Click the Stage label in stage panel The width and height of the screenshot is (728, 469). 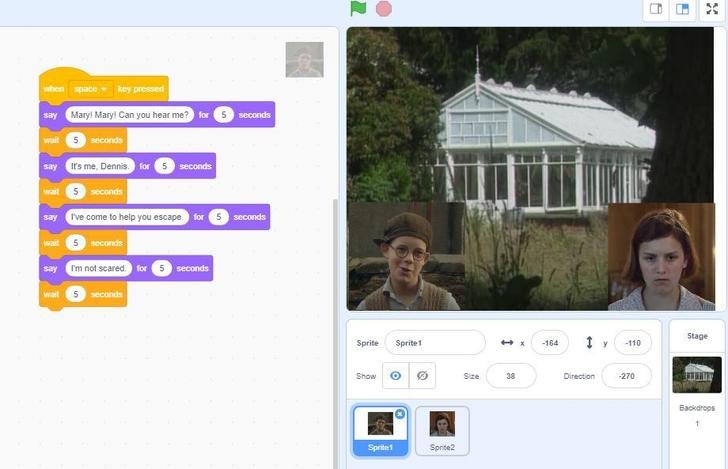click(697, 336)
